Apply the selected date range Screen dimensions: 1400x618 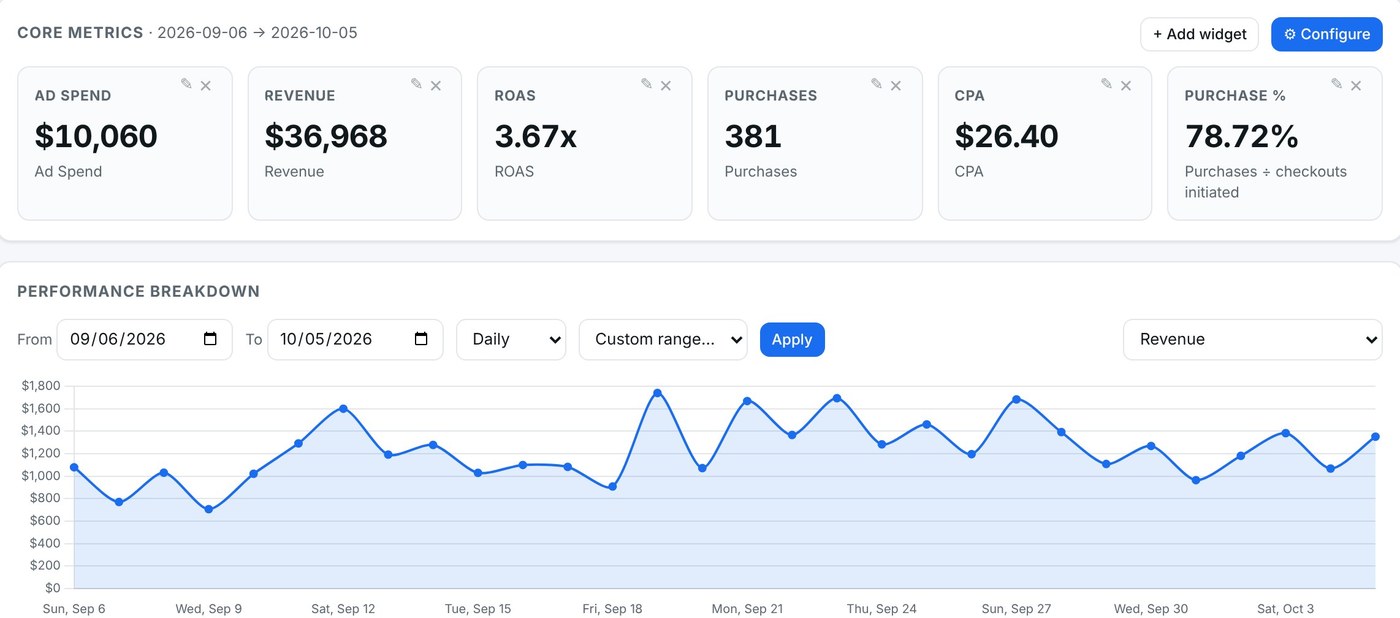tap(792, 339)
